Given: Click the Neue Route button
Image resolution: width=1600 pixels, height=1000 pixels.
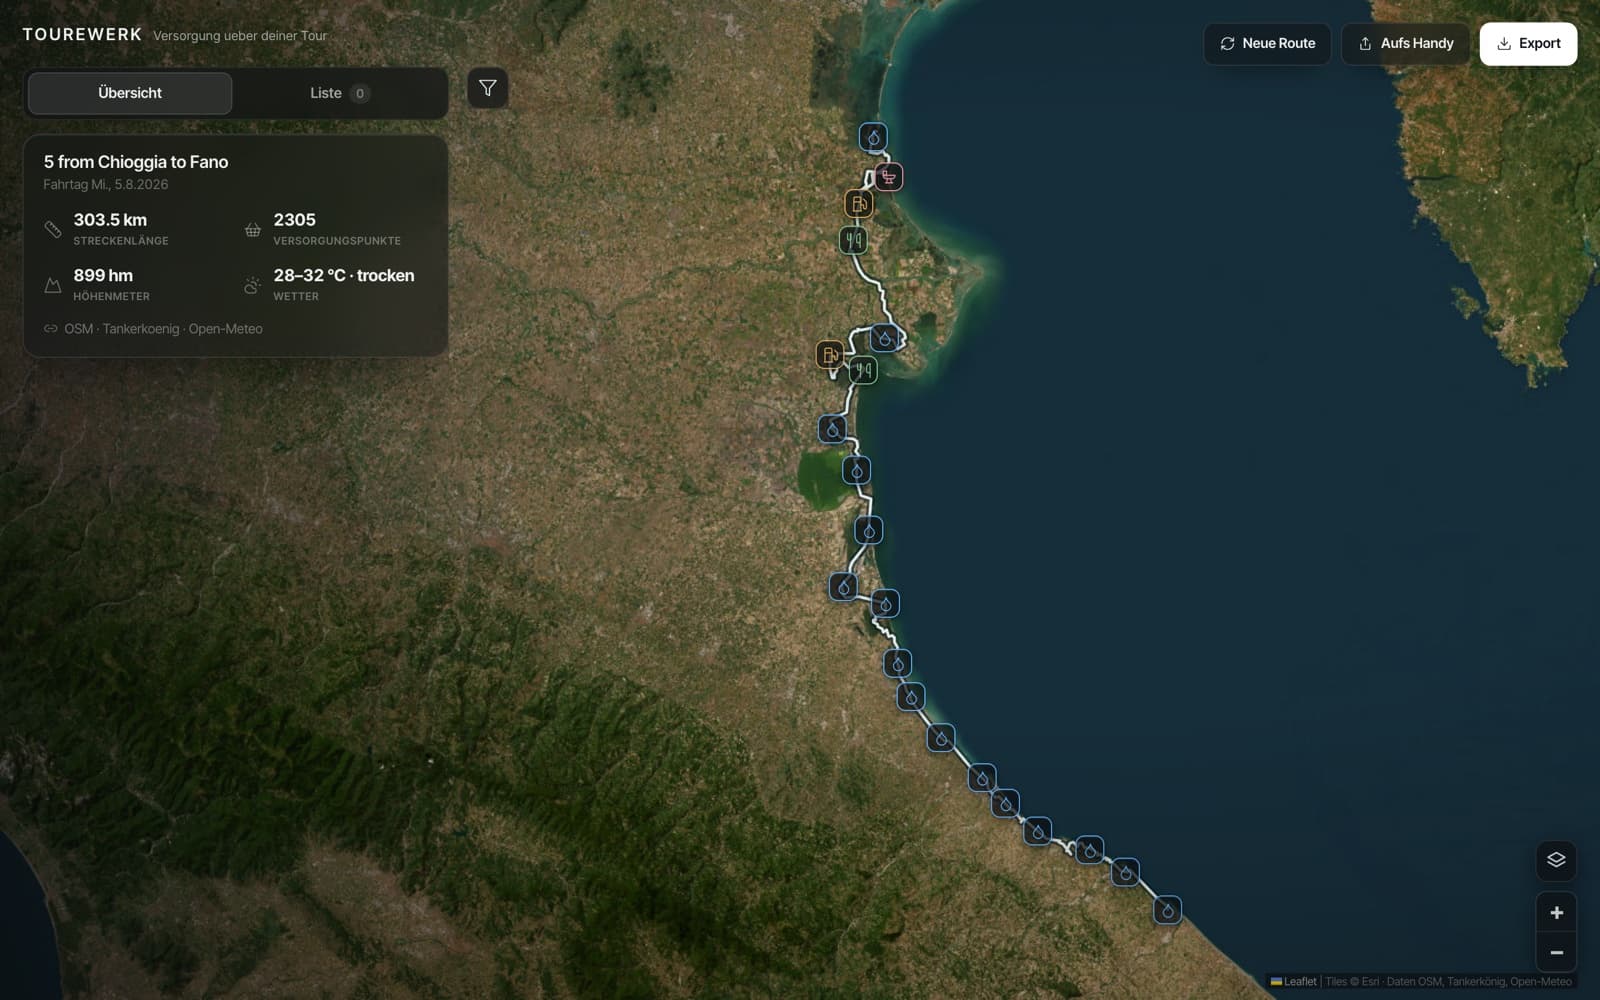Looking at the screenshot, I should 1267,43.
